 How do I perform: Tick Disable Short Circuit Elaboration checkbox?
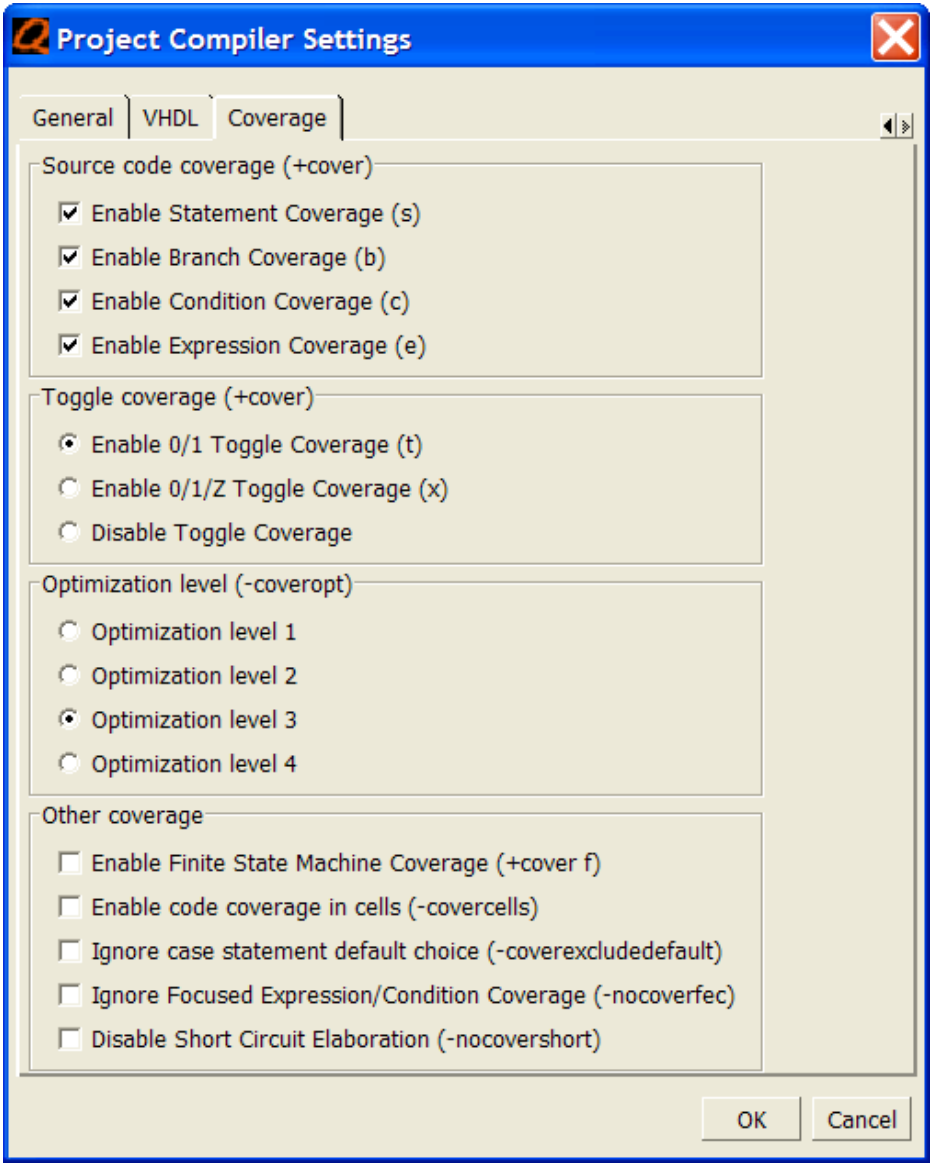[x=70, y=1039]
